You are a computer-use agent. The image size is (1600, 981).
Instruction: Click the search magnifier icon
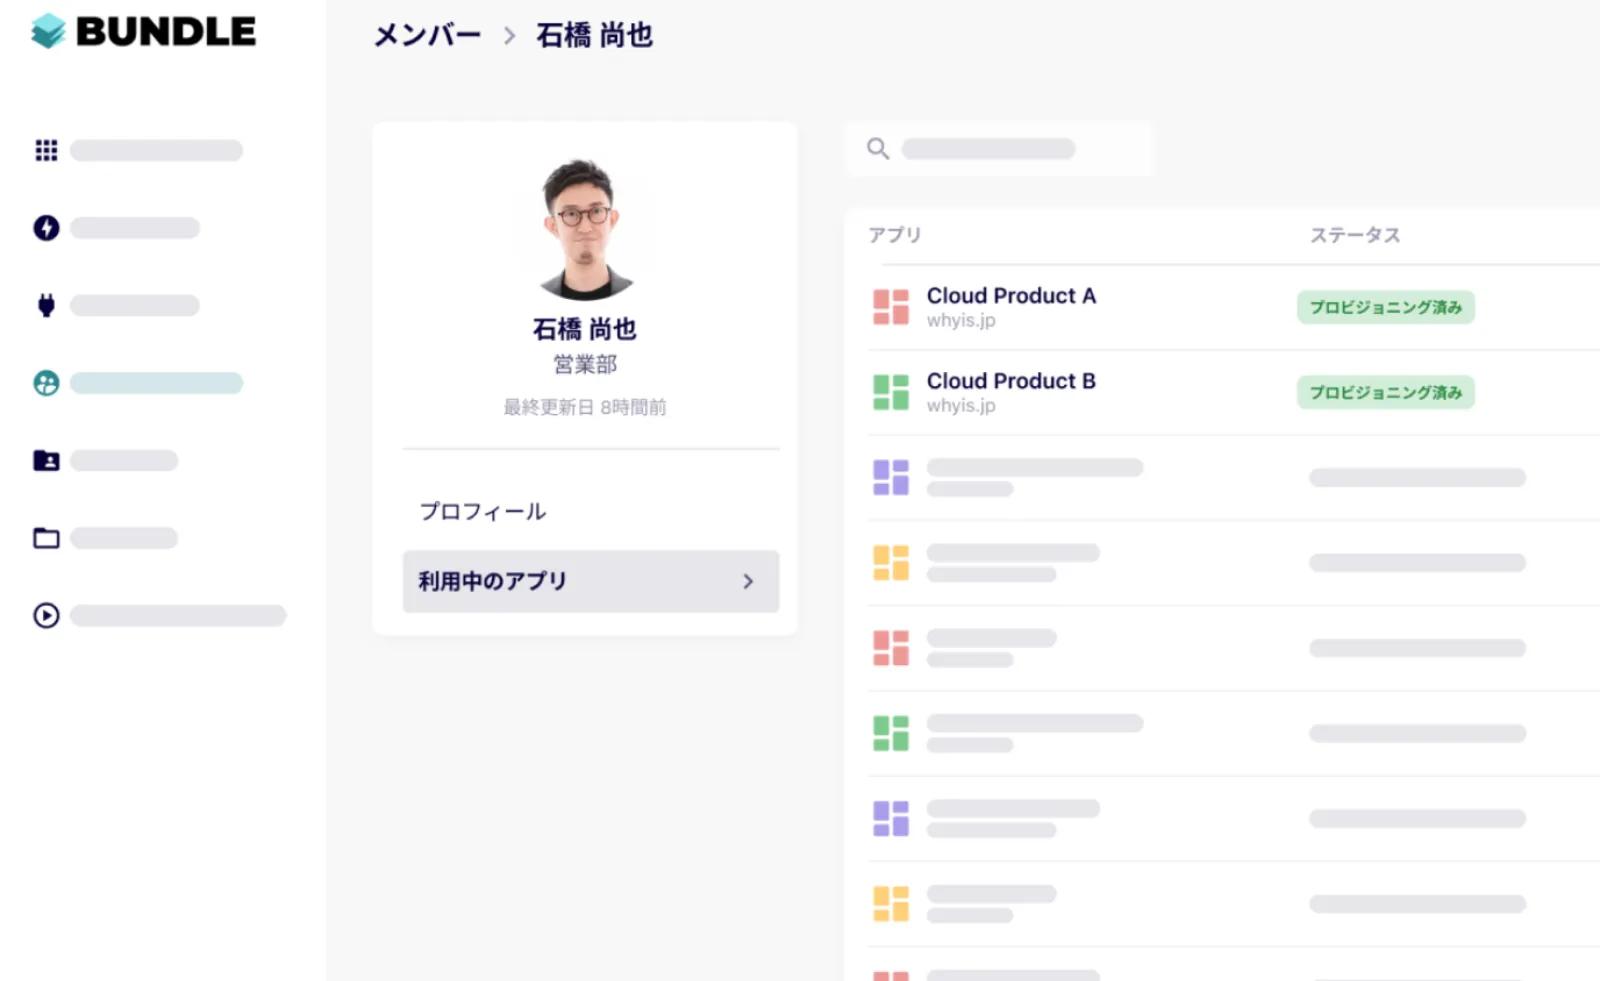pyautogui.click(x=878, y=149)
